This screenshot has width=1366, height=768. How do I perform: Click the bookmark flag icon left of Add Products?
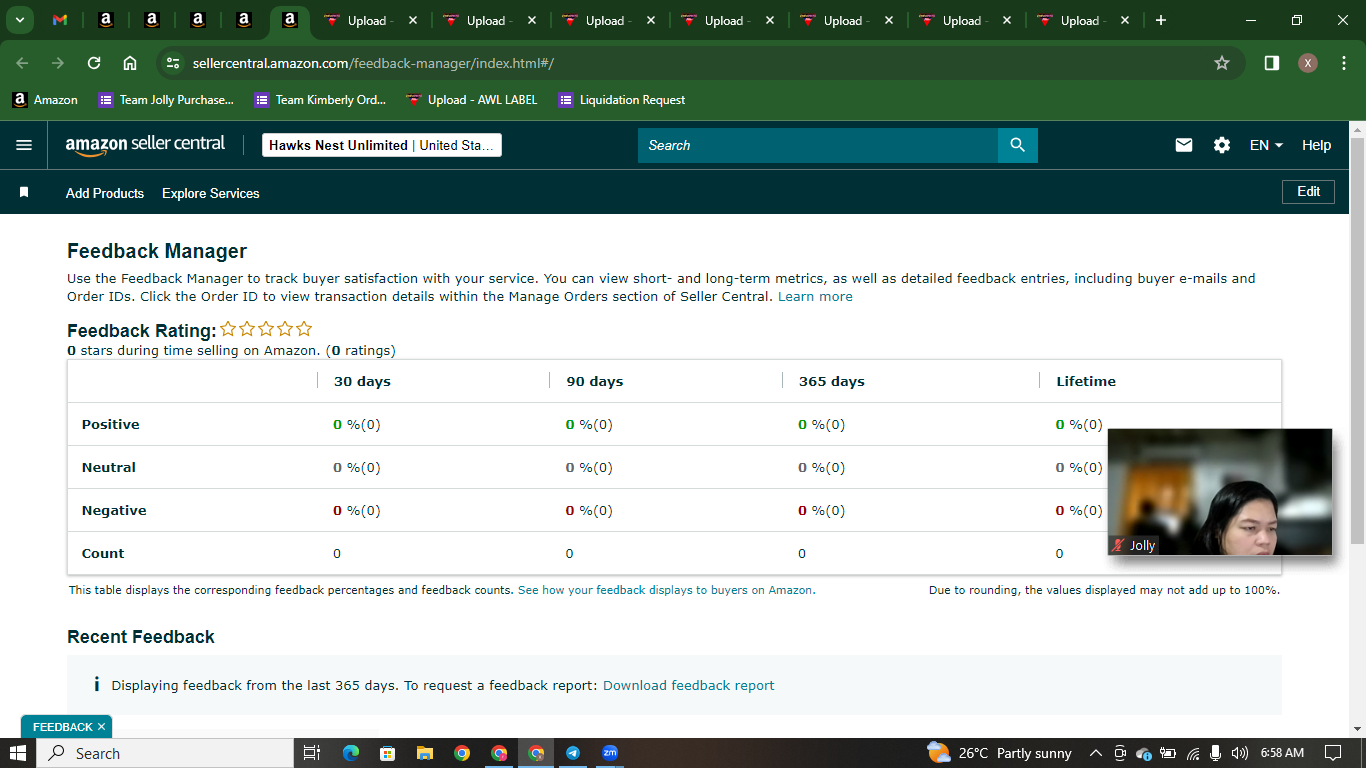coord(24,192)
